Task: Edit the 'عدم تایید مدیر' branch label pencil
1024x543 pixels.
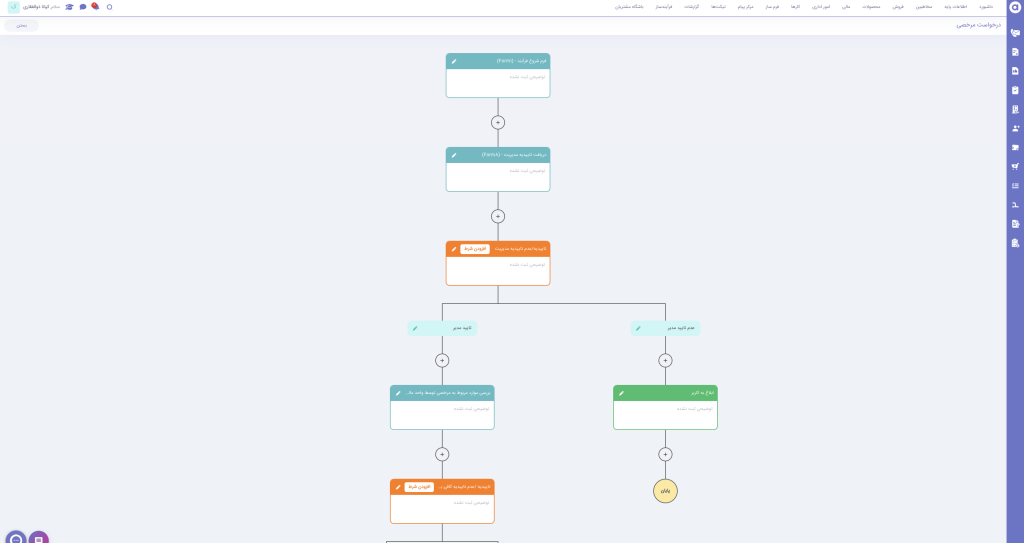Action: [x=638, y=328]
